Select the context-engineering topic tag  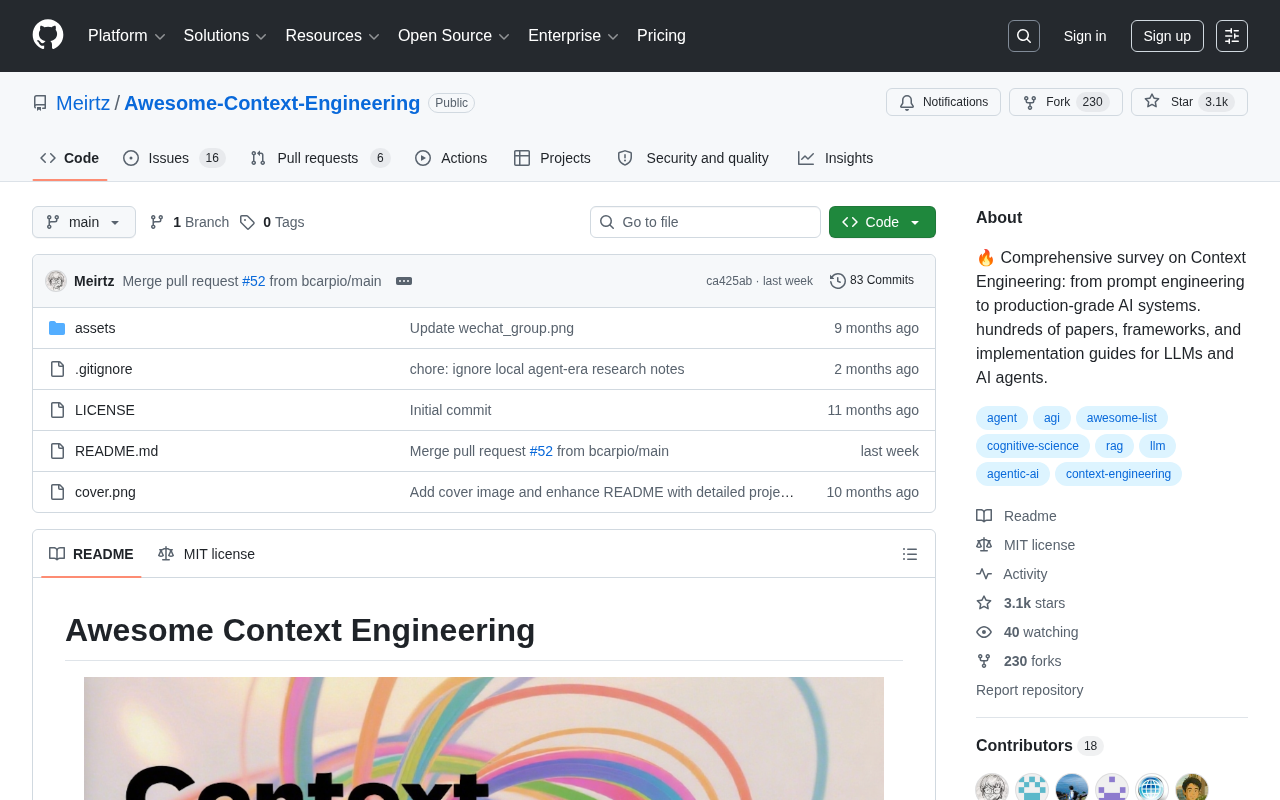point(1118,474)
